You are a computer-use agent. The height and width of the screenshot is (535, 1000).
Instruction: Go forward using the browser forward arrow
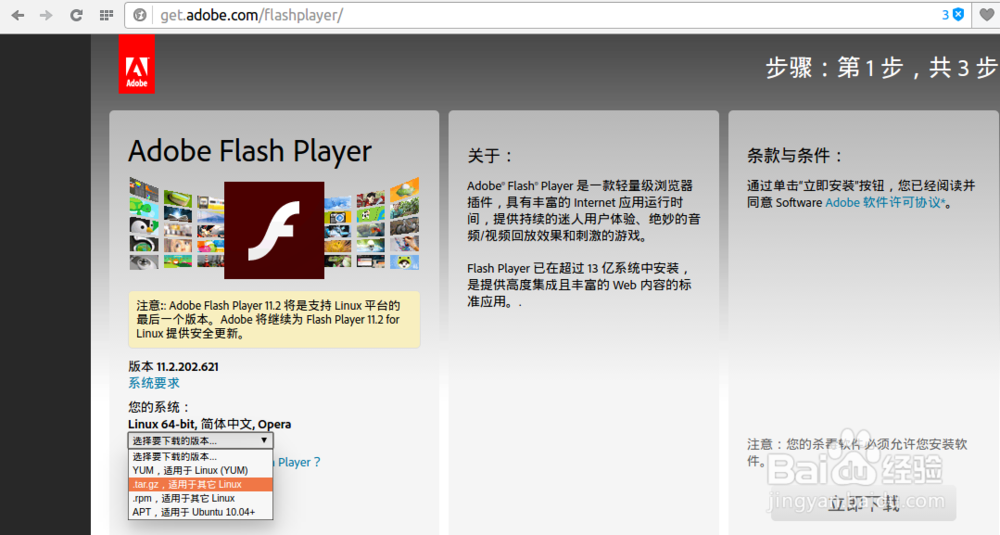pos(46,15)
